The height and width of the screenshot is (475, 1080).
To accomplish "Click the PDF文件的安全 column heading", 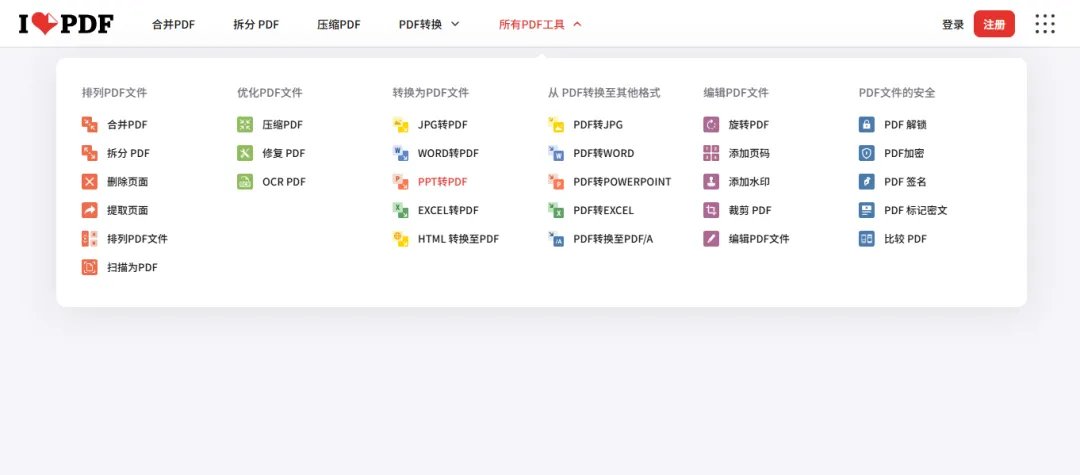I will pos(897,92).
